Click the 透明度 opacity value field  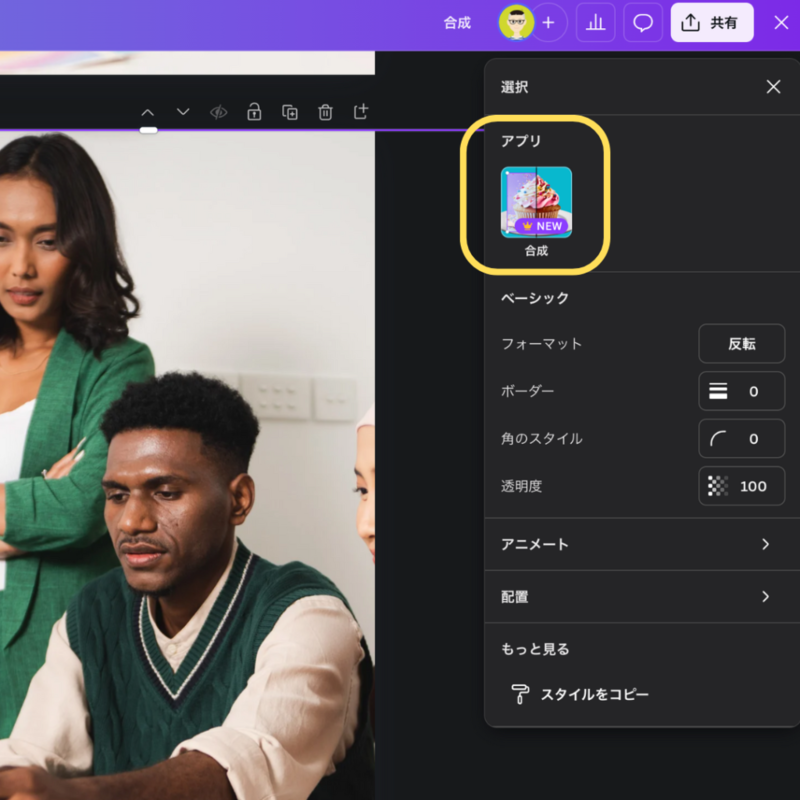[741, 486]
